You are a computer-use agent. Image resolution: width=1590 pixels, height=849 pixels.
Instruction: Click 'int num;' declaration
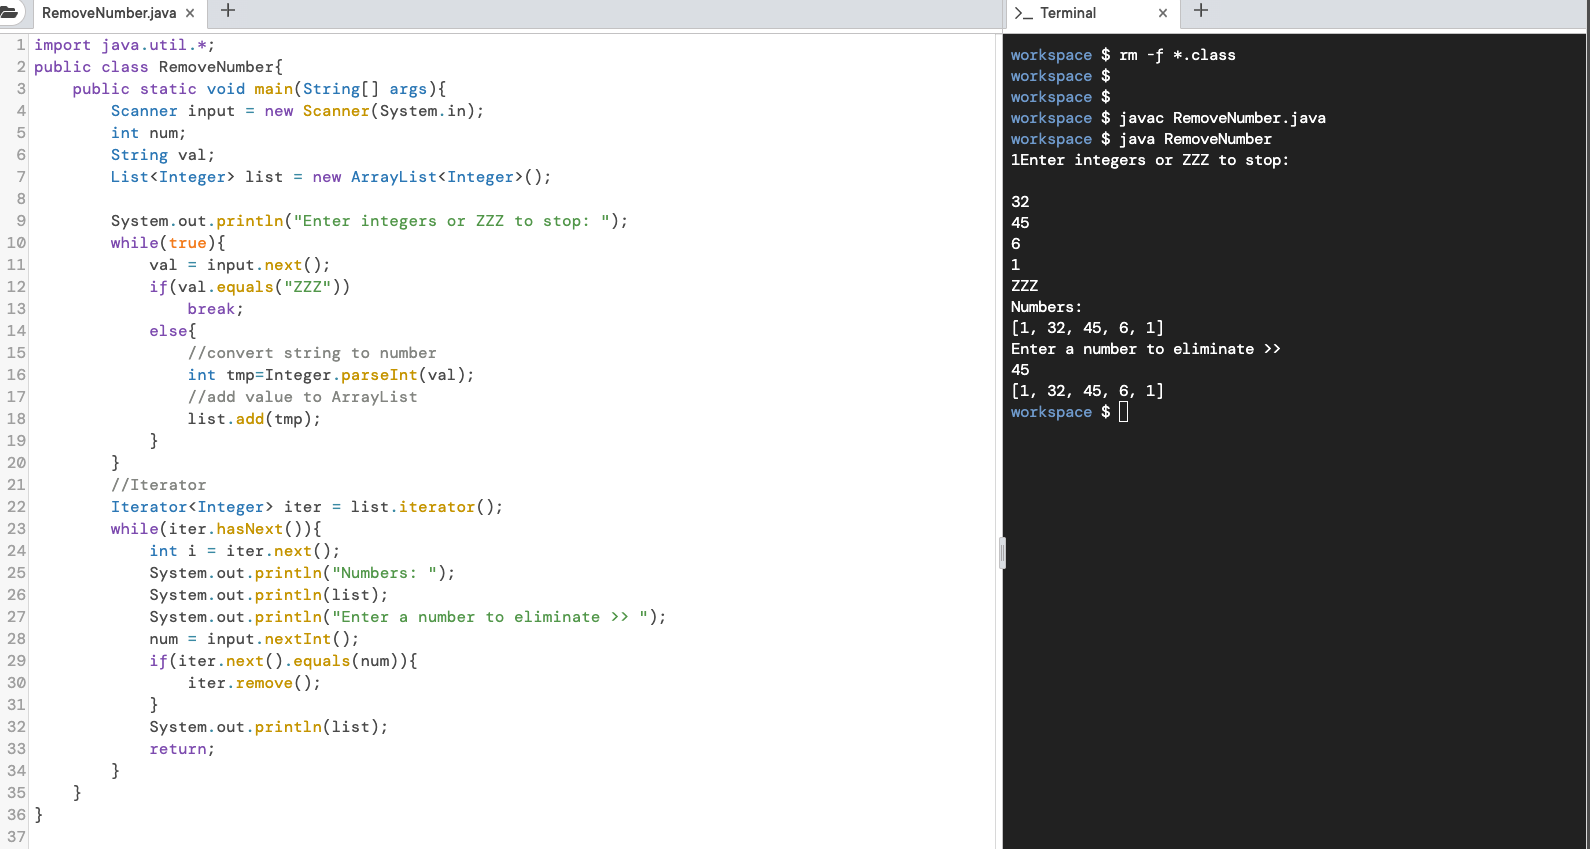(x=148, y=133)
